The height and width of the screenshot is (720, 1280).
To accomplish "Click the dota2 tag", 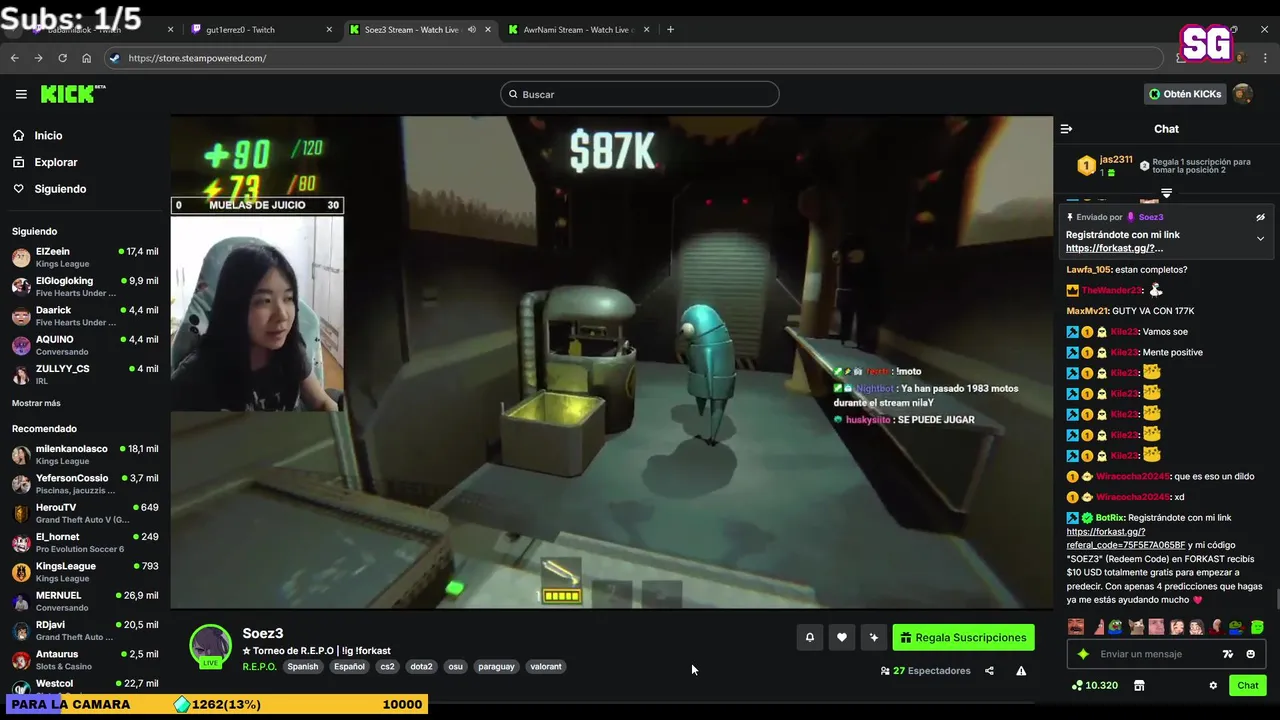I will tap(421, 667).
